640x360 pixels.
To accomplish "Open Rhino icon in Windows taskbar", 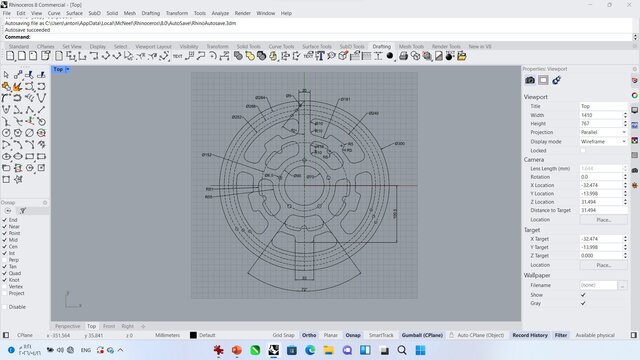I will pos(273,350).
